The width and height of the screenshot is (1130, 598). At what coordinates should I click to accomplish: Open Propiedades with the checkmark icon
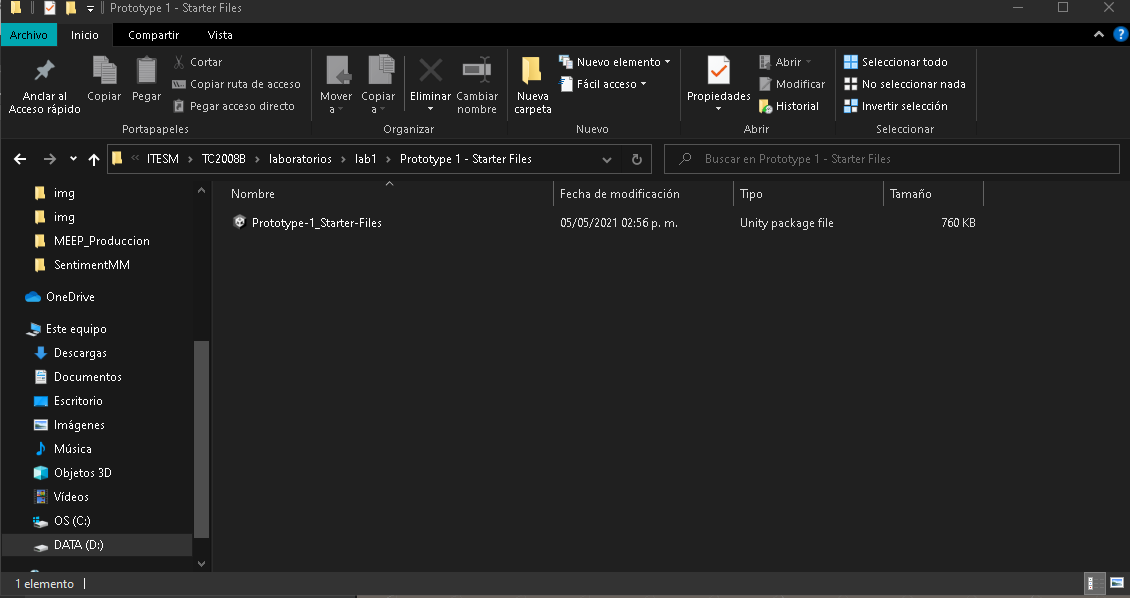pyautogui.click(x=718, y=71)
